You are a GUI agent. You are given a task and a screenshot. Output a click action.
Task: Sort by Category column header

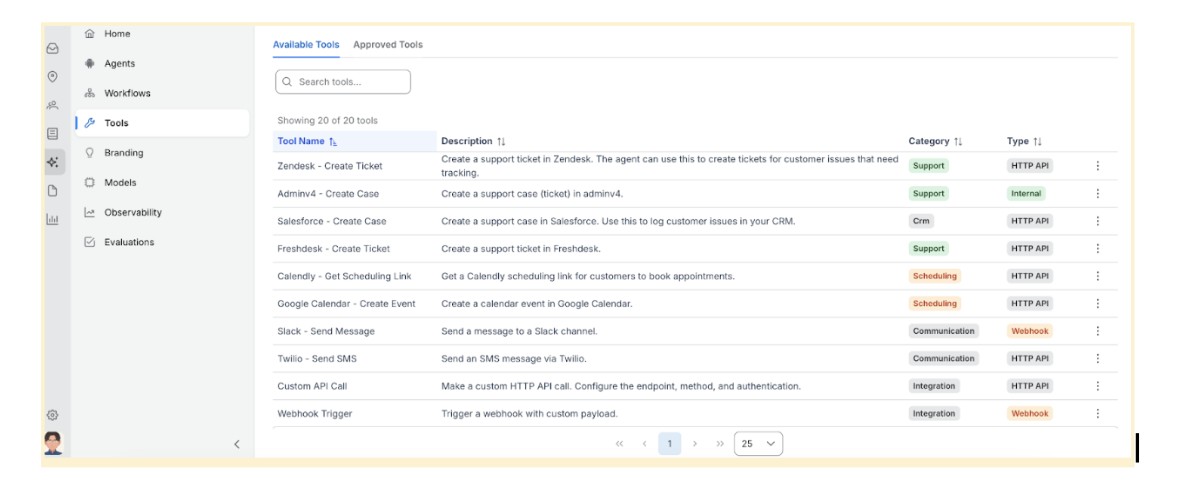click(935, 141)
